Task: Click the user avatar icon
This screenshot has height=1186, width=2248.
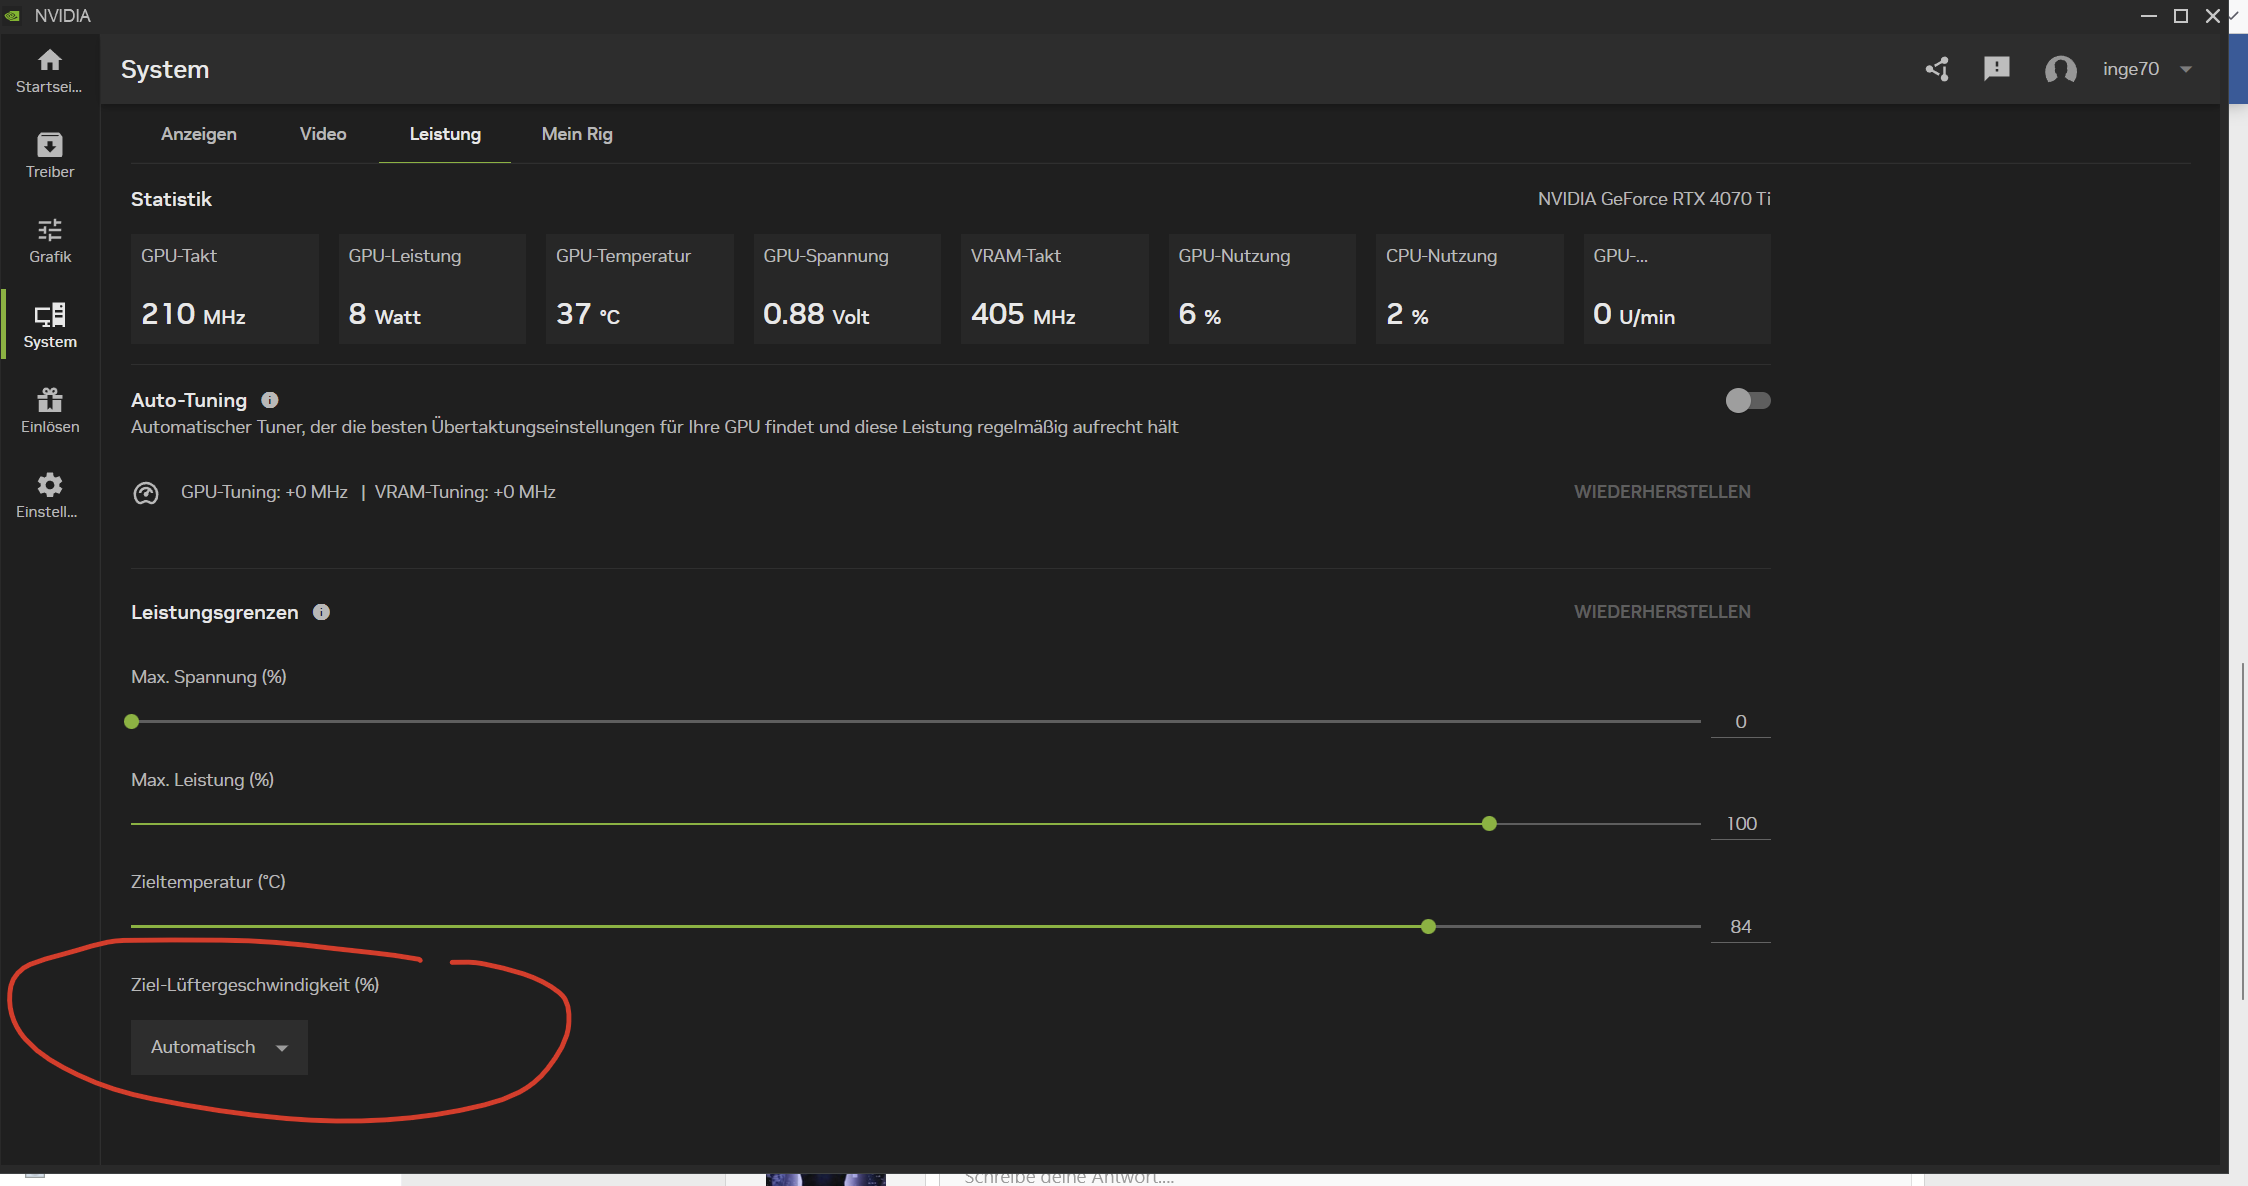Action: (2060, 69)
